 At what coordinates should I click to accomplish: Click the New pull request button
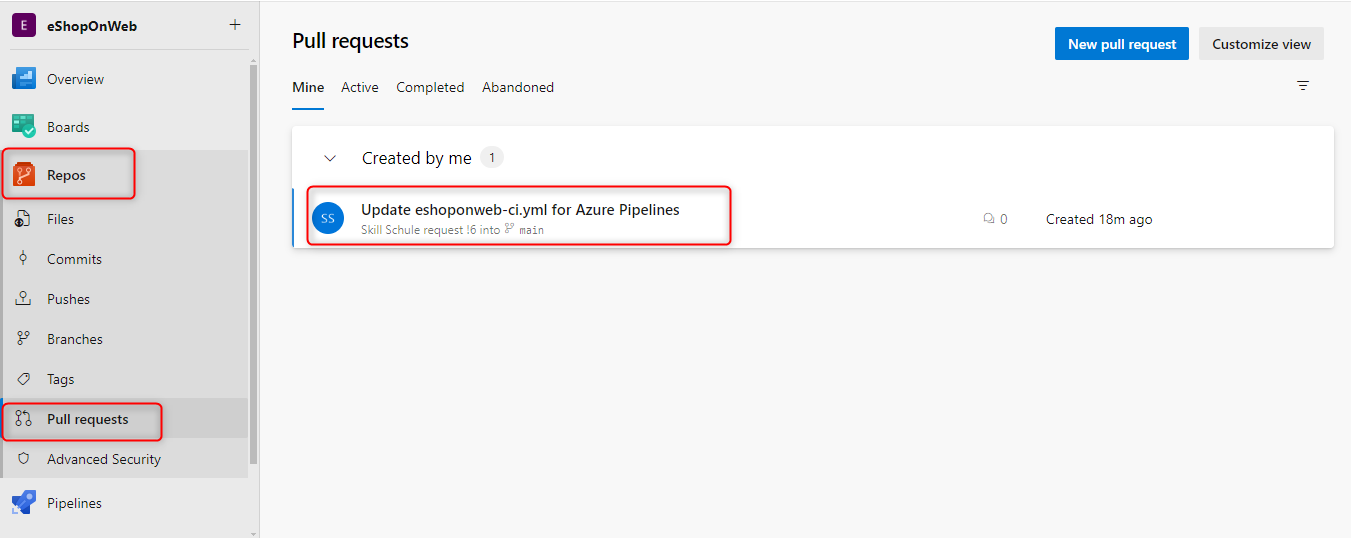1121,44
